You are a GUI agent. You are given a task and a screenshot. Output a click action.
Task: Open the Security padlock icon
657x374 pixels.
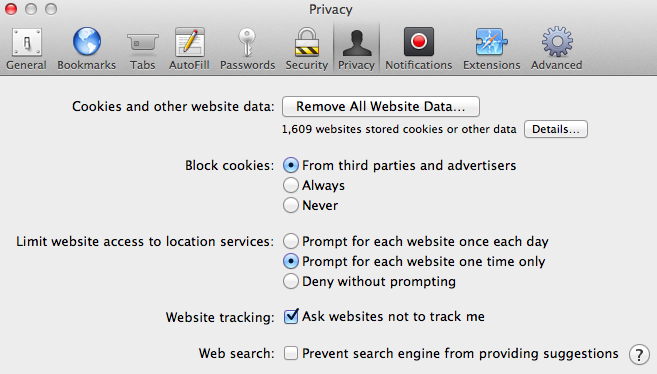point(307,42)
